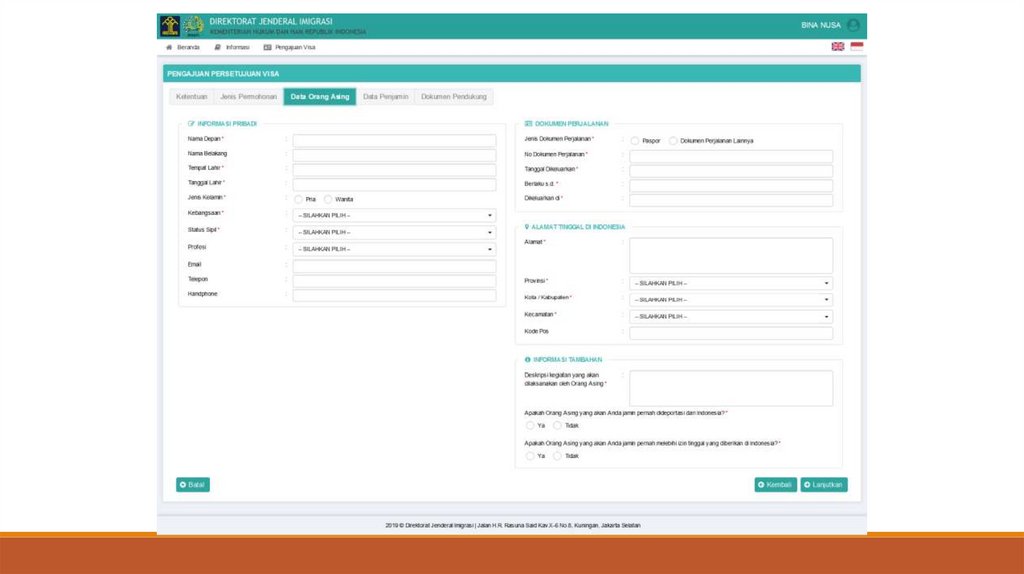Click the Informasi Tambahan info icon
Screen dimensions: 1024x574
pyautogui.click(x=528, y=359)
